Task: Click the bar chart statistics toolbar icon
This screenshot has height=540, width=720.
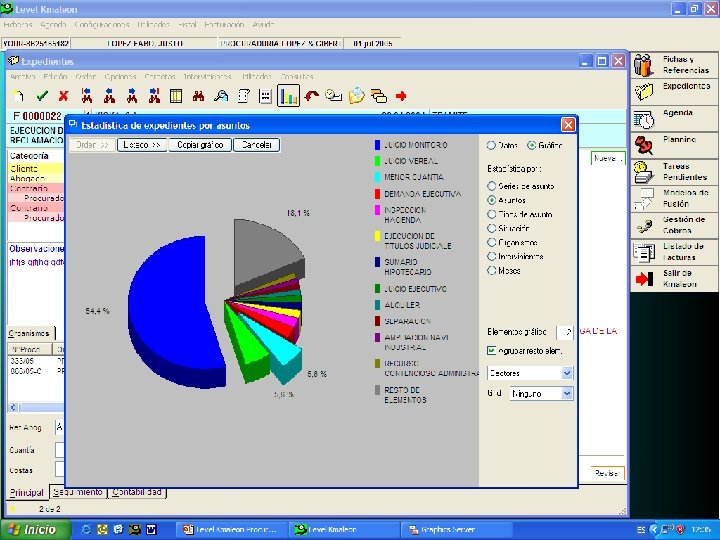Action: tap(288, 96)
